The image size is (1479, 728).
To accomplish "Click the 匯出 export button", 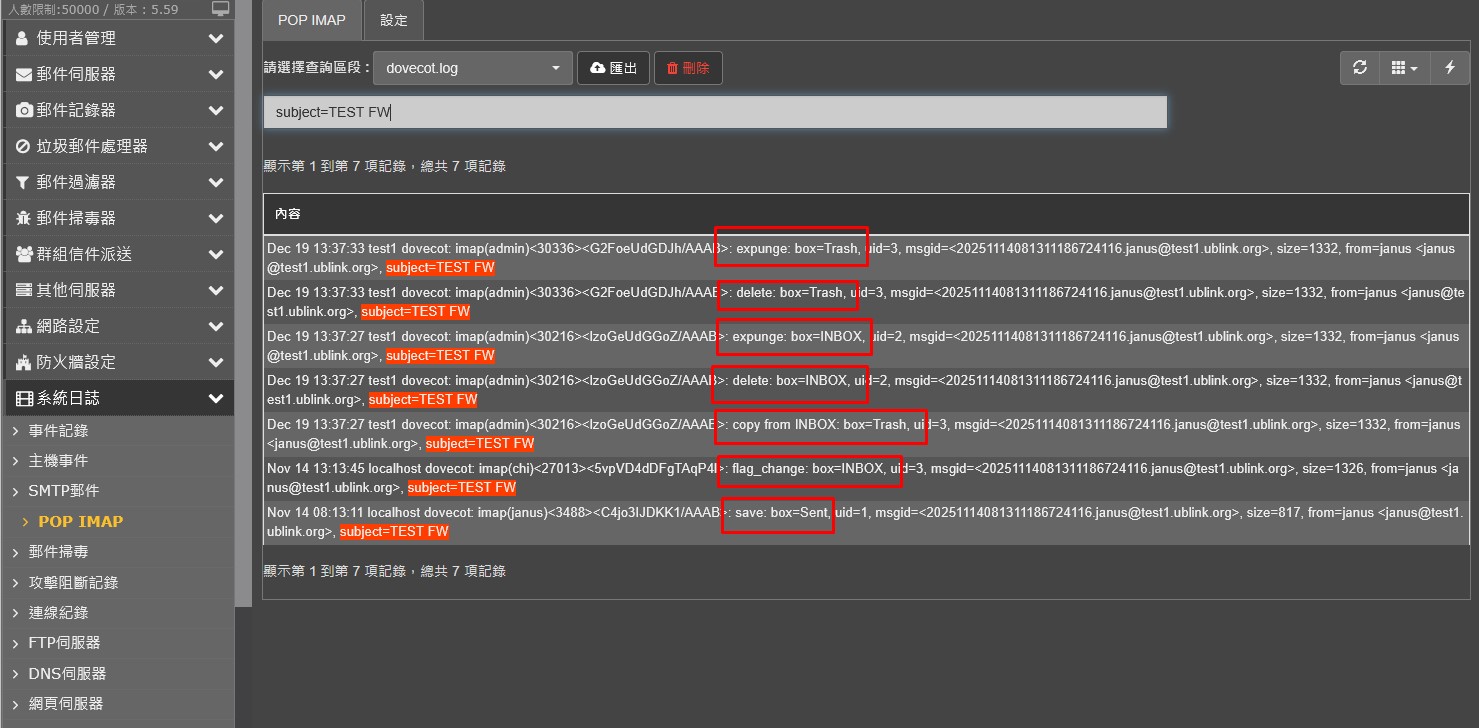I will [613, 68].
